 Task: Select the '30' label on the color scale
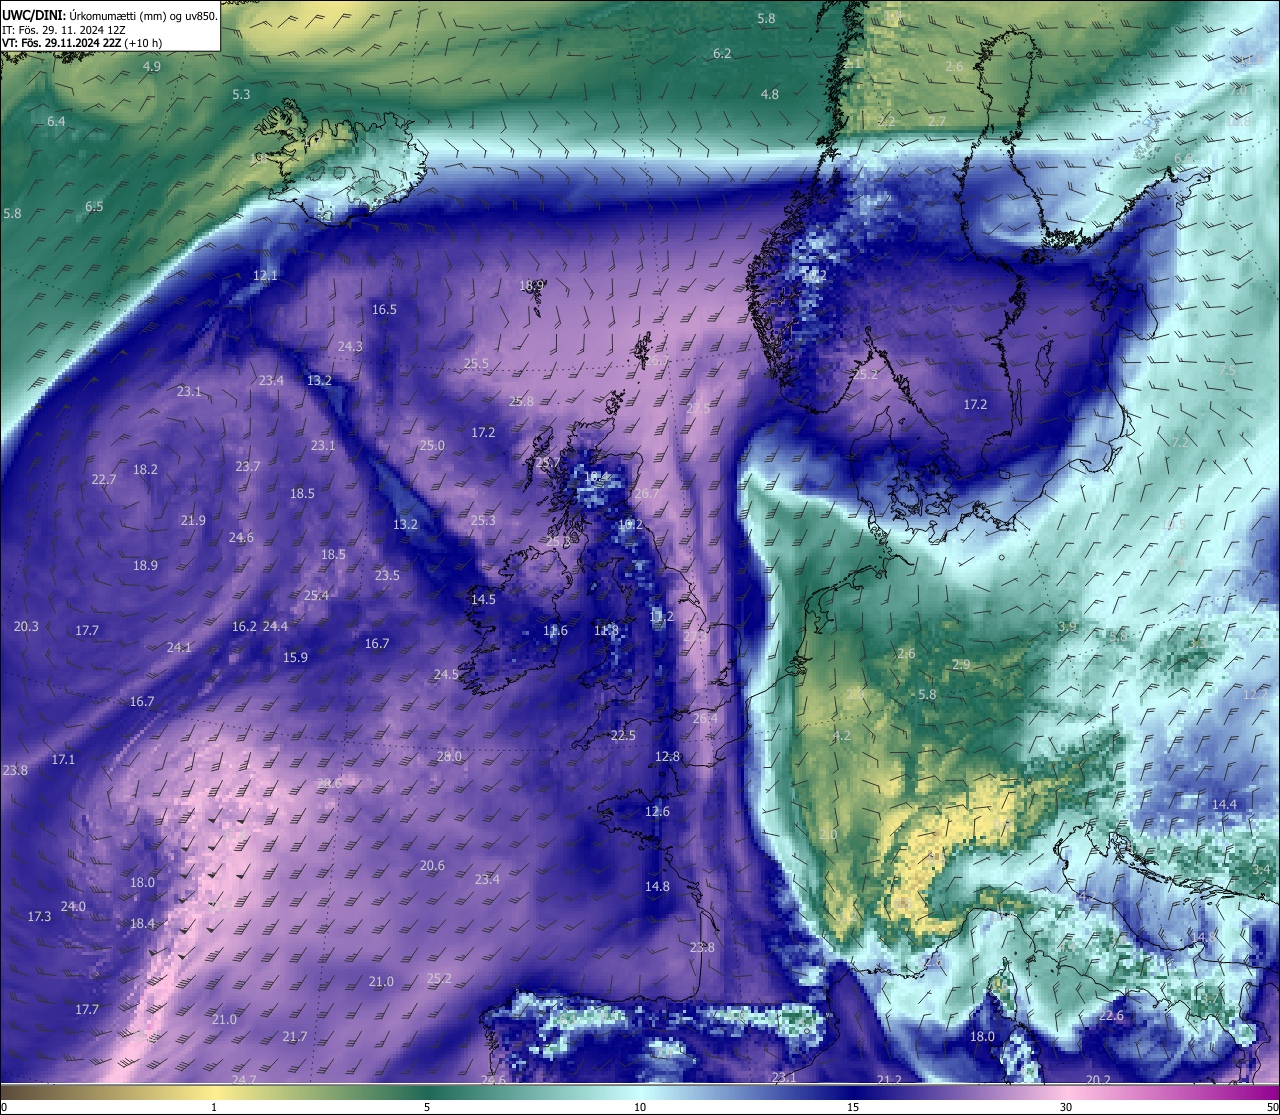click(1066, 1107)
